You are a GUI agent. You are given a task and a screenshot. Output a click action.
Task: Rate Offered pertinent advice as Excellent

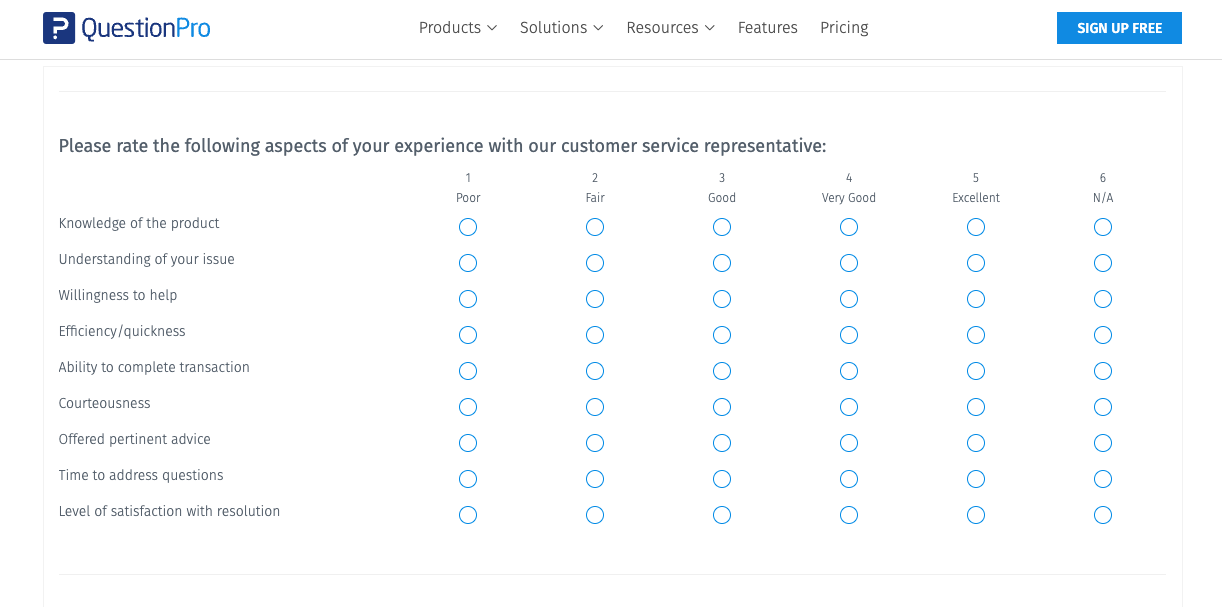click(x=976, y=443)
